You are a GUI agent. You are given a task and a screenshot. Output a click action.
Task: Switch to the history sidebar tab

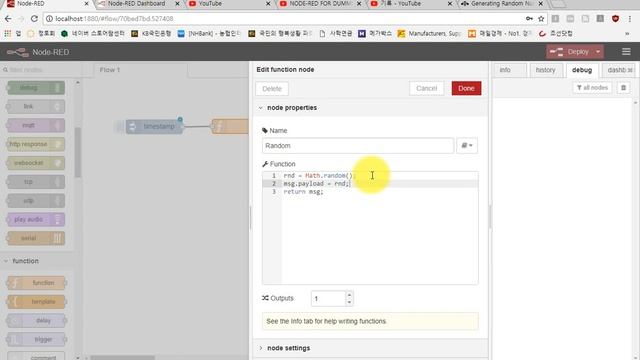tap(546, 70)
